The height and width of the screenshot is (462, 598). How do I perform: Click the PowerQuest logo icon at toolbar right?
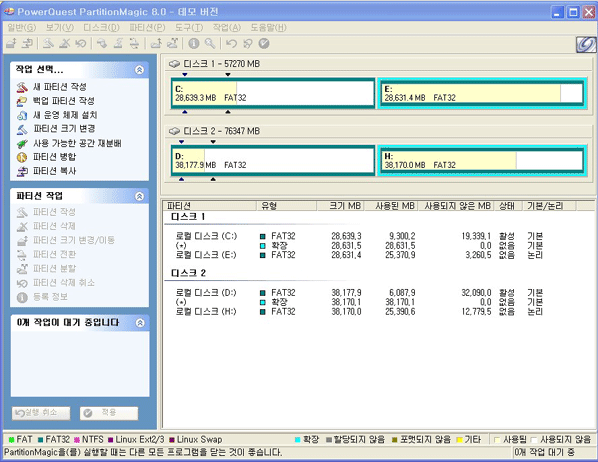pos(586,45)
